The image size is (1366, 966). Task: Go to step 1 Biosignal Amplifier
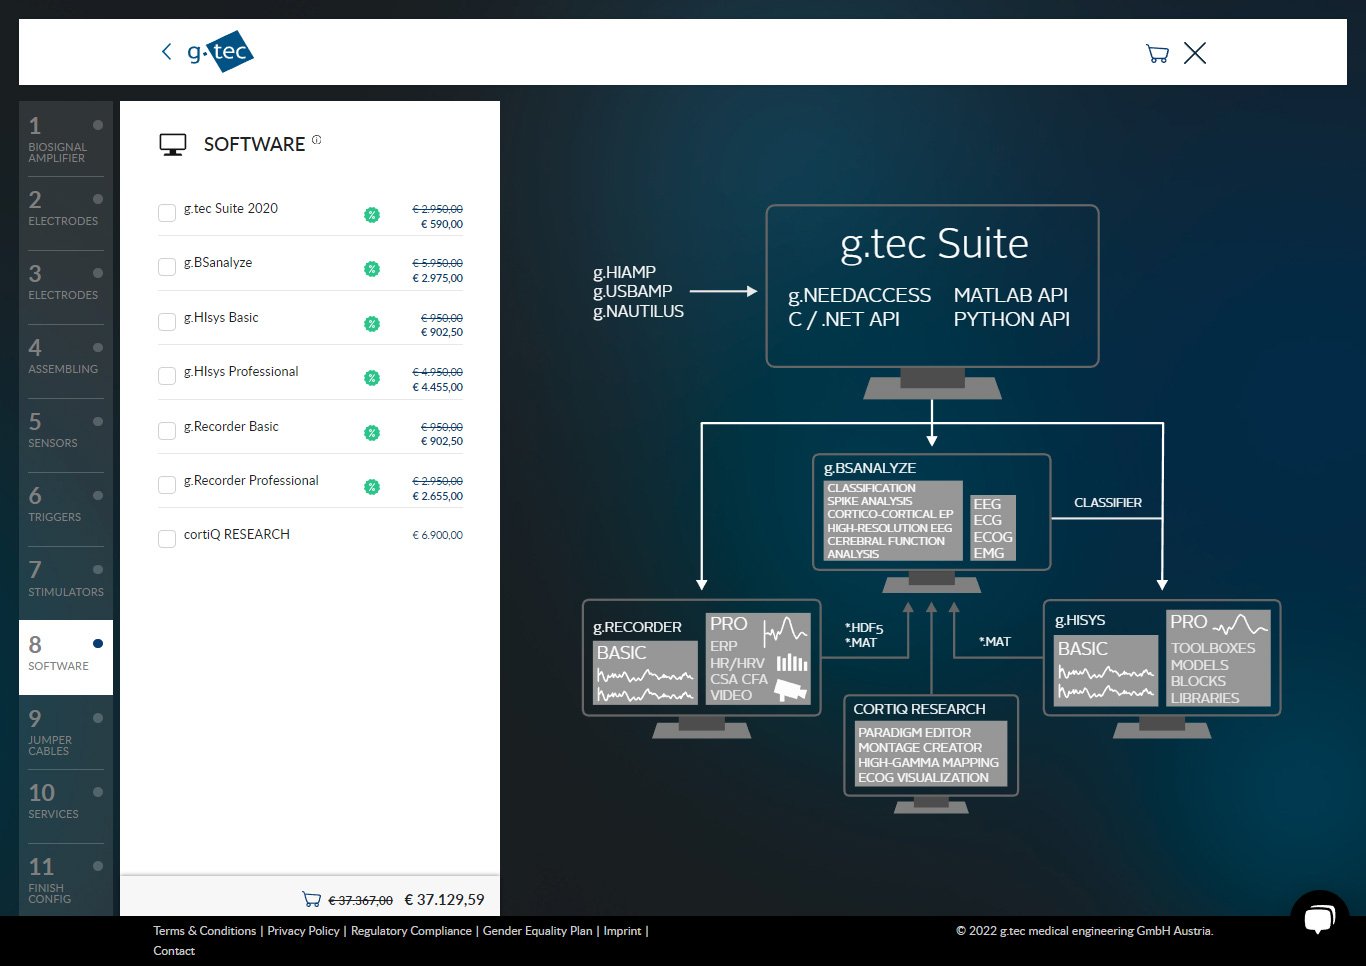coord(65,139)
